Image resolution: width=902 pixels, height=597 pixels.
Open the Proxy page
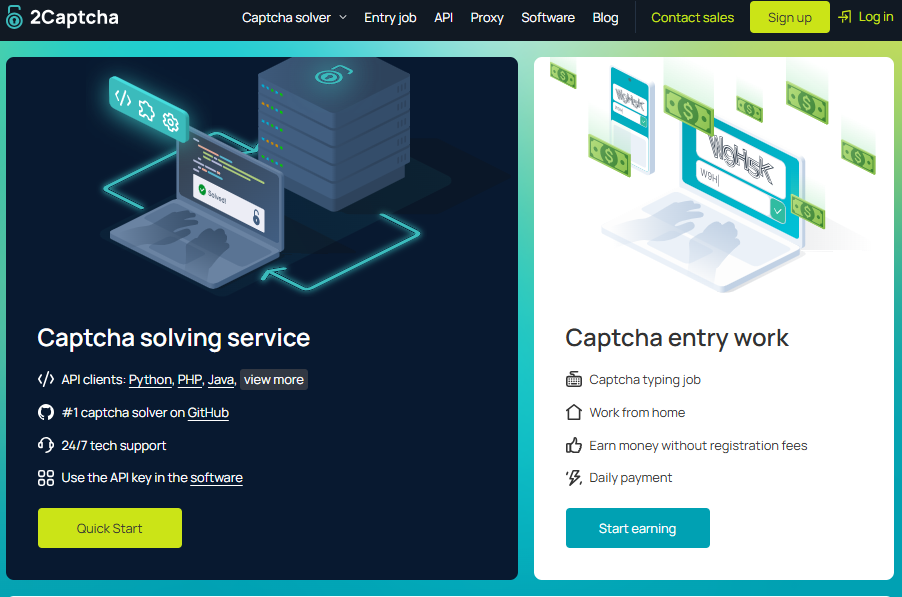(487, 17)
